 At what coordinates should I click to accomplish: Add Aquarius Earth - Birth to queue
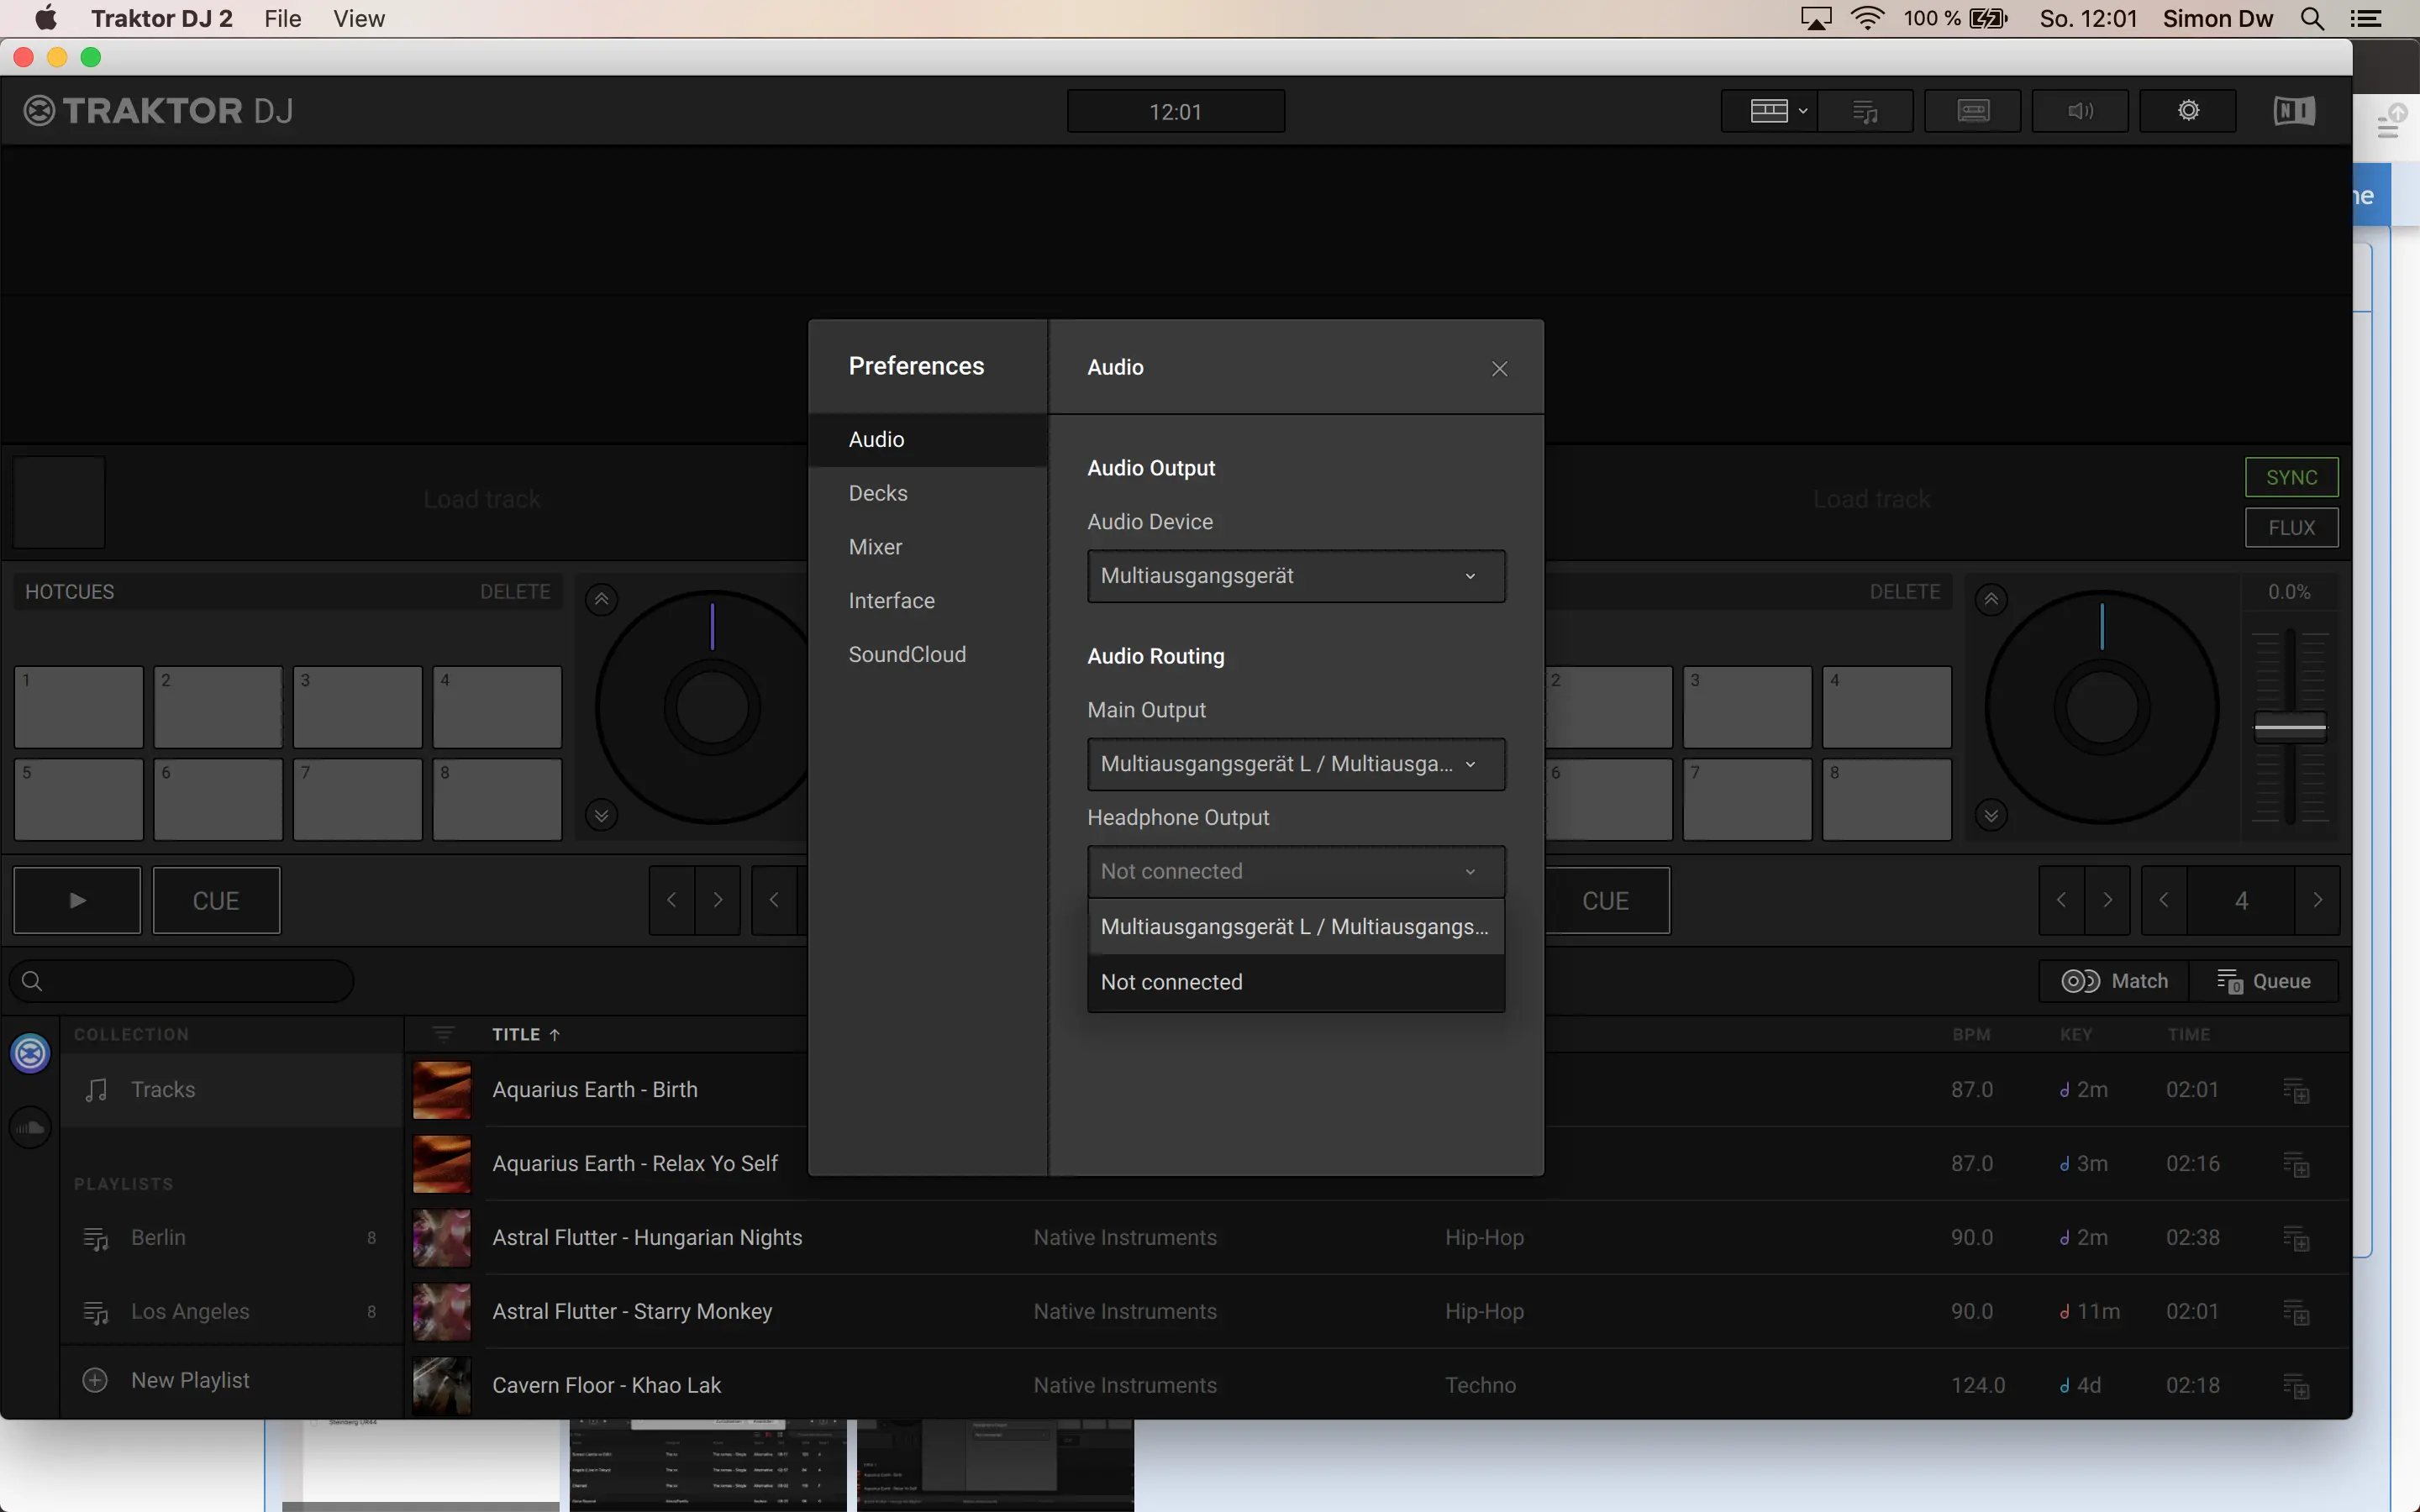pyautogui.click(x=2295, y=1090)
